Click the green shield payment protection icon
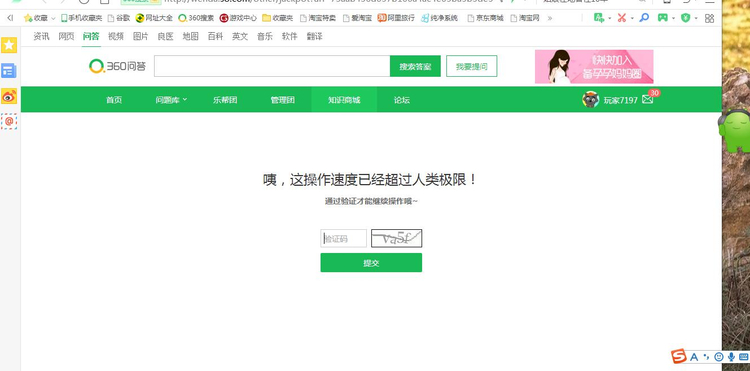Image resolution: width=750 pixels, height=371 pixels. tap(686, 18)
